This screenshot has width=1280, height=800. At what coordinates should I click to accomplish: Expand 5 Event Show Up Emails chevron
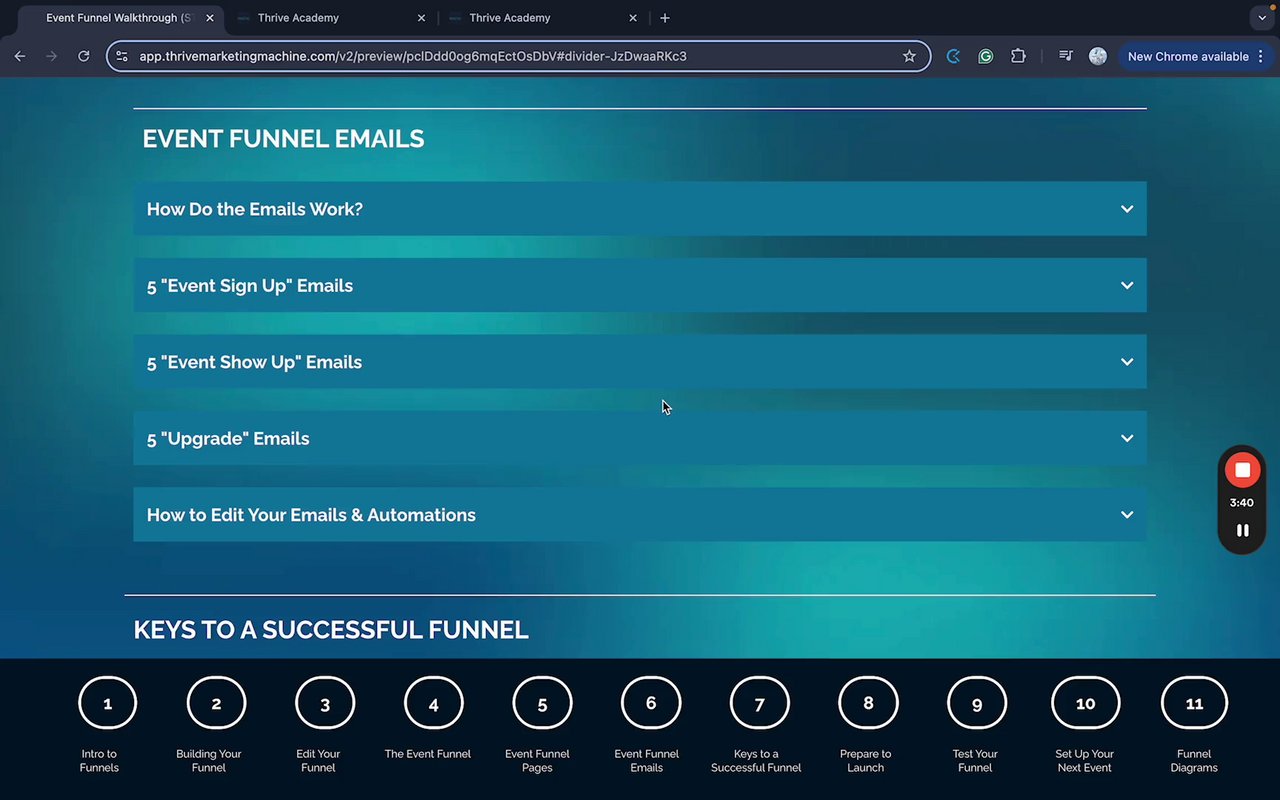coord(1127,362)
